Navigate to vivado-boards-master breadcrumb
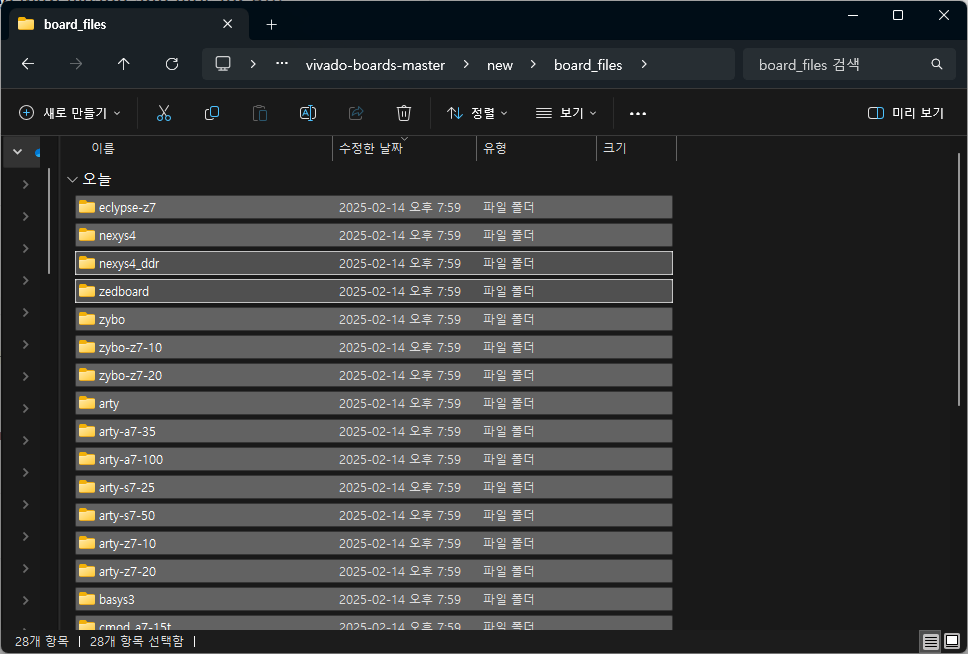Viewport: 968px width, 654px height. coord(375,65)
